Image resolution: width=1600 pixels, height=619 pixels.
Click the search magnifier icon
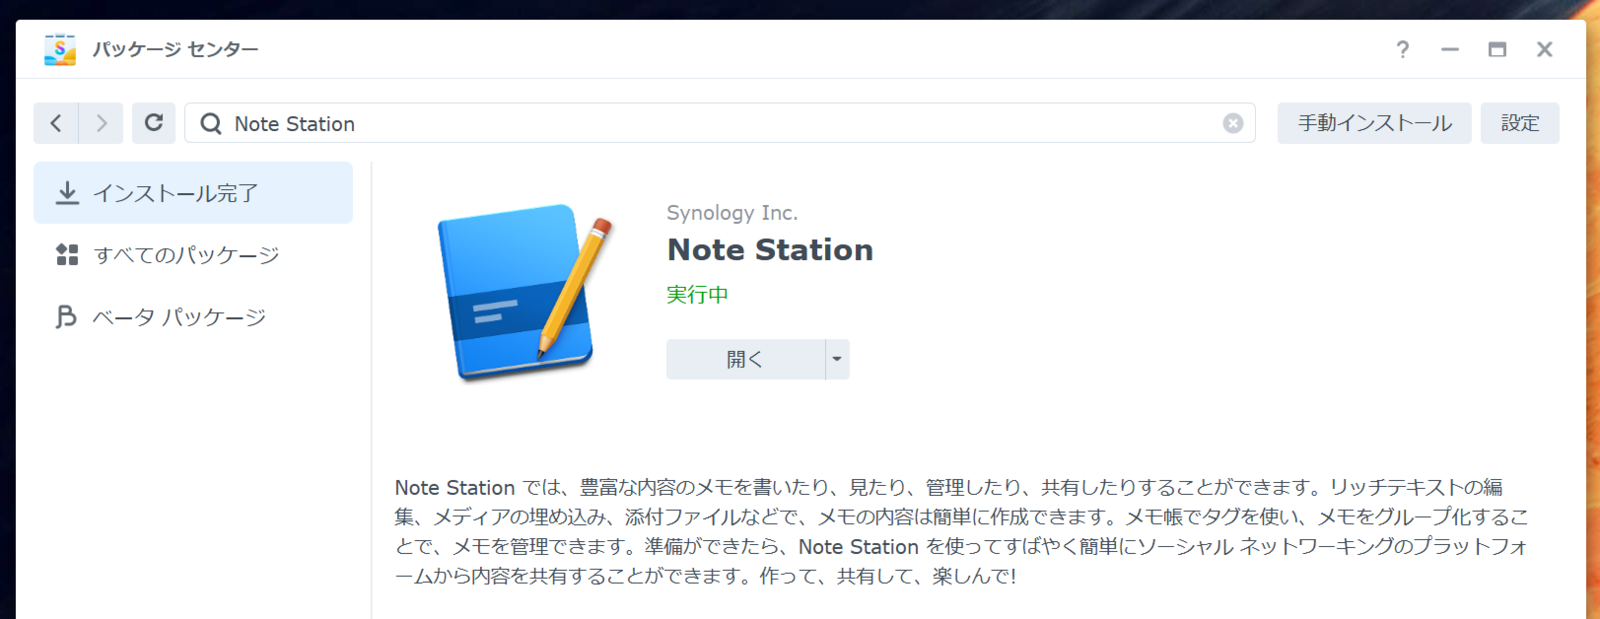[x=211, y=124]
